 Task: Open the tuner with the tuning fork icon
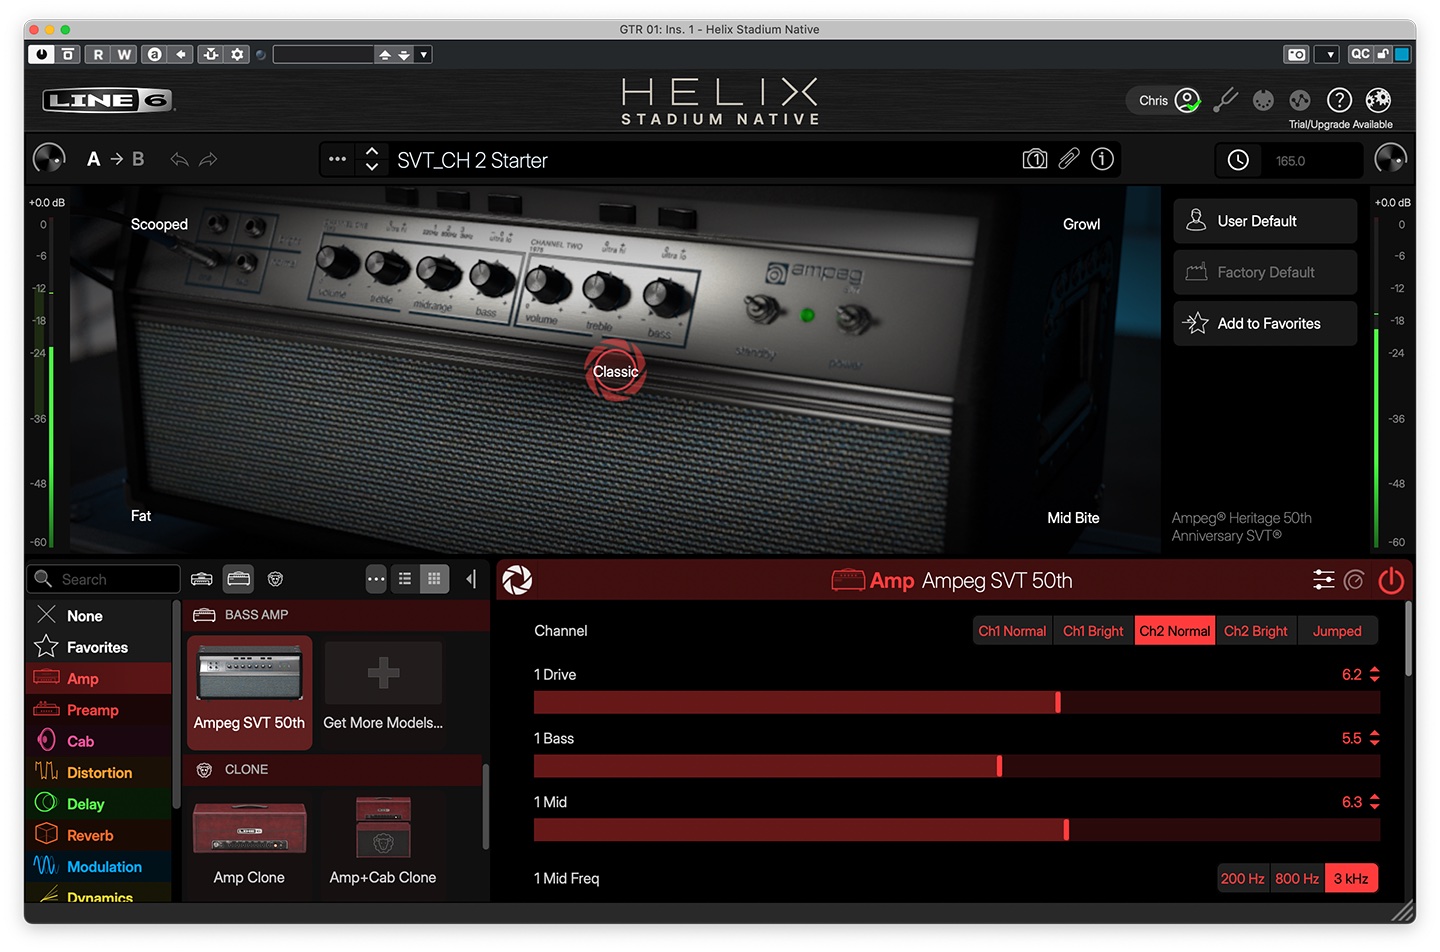coord(1225,100)
